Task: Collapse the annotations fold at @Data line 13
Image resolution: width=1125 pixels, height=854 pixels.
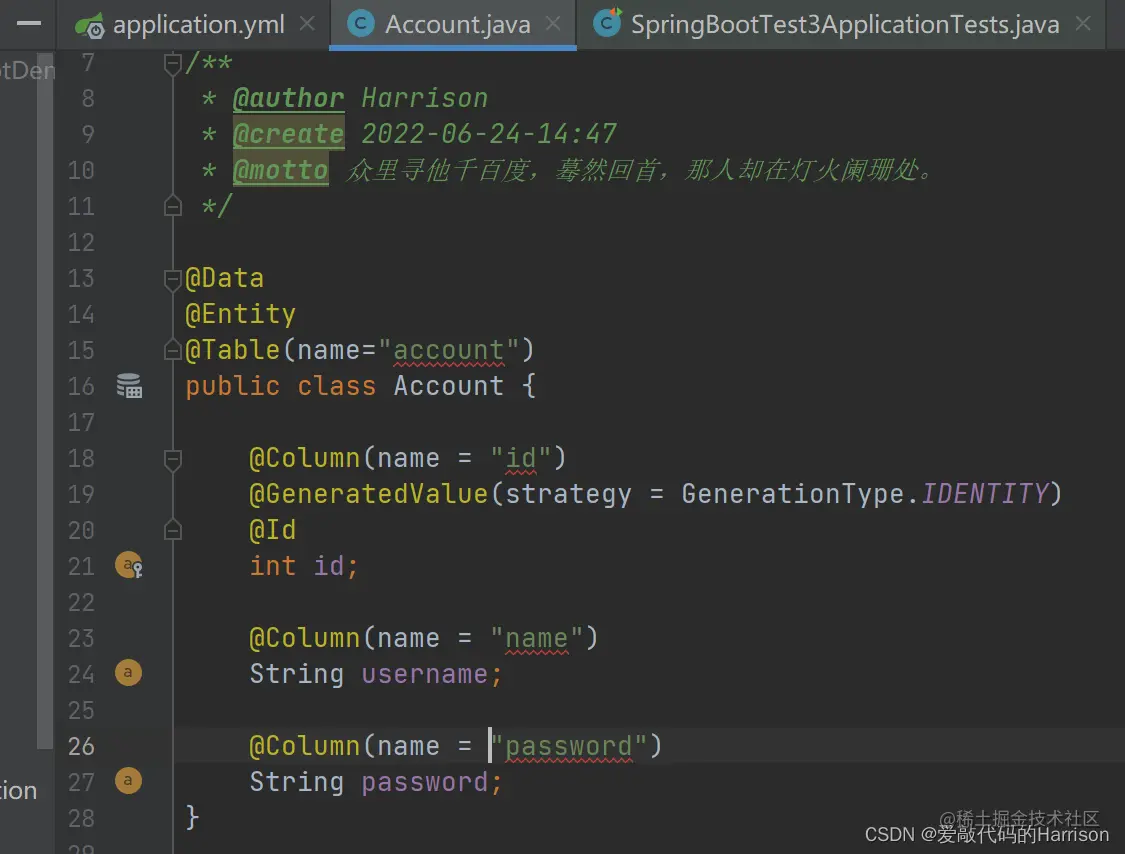Action: pyautogui.click(x=172, y=279)
